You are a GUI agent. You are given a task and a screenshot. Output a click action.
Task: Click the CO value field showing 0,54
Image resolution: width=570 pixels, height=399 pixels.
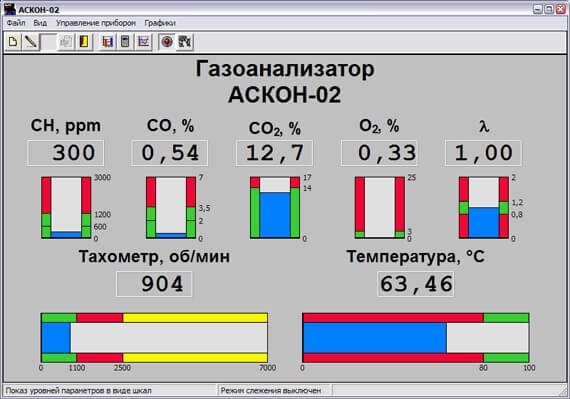170,153
